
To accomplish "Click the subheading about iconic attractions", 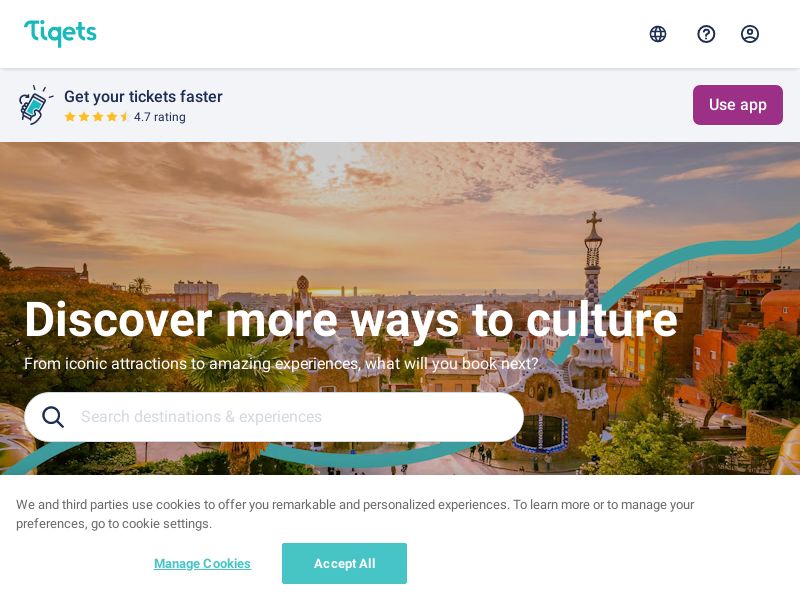I will pyautogui.click(x=281, y=364).
